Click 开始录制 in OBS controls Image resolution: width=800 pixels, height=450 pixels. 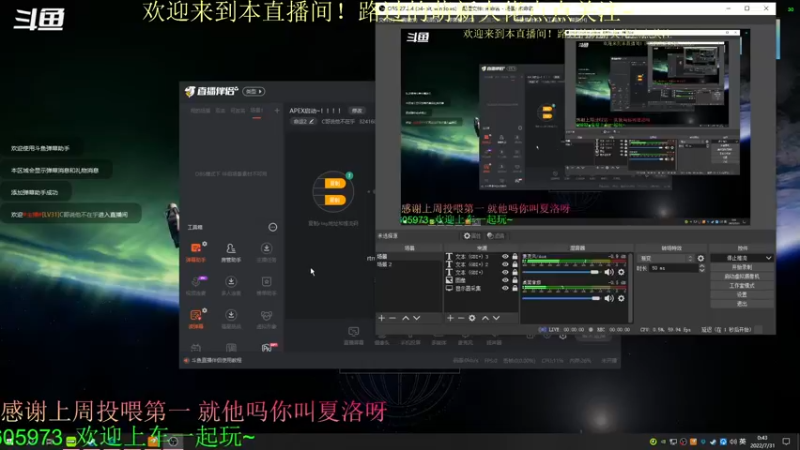tap(742, 267)
